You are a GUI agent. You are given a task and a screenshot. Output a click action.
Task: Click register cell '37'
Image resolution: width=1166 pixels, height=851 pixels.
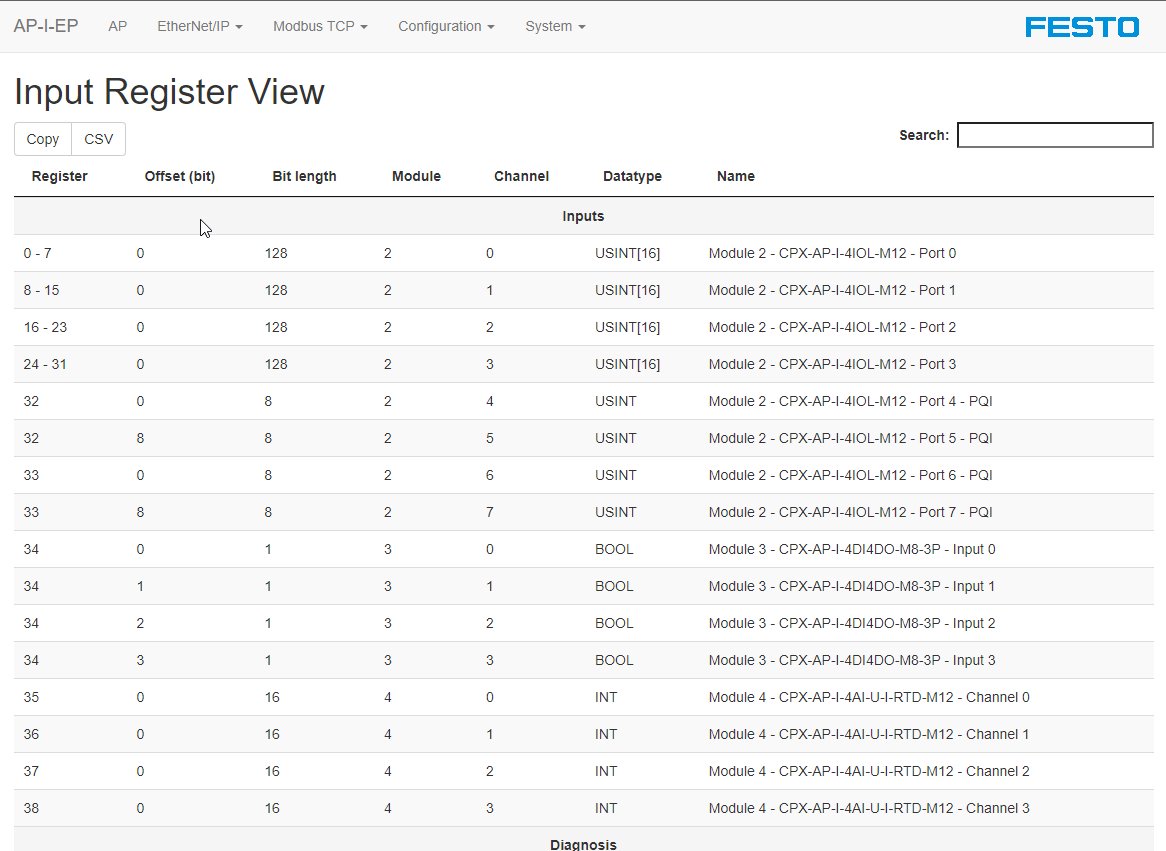(x=31, y=771)
